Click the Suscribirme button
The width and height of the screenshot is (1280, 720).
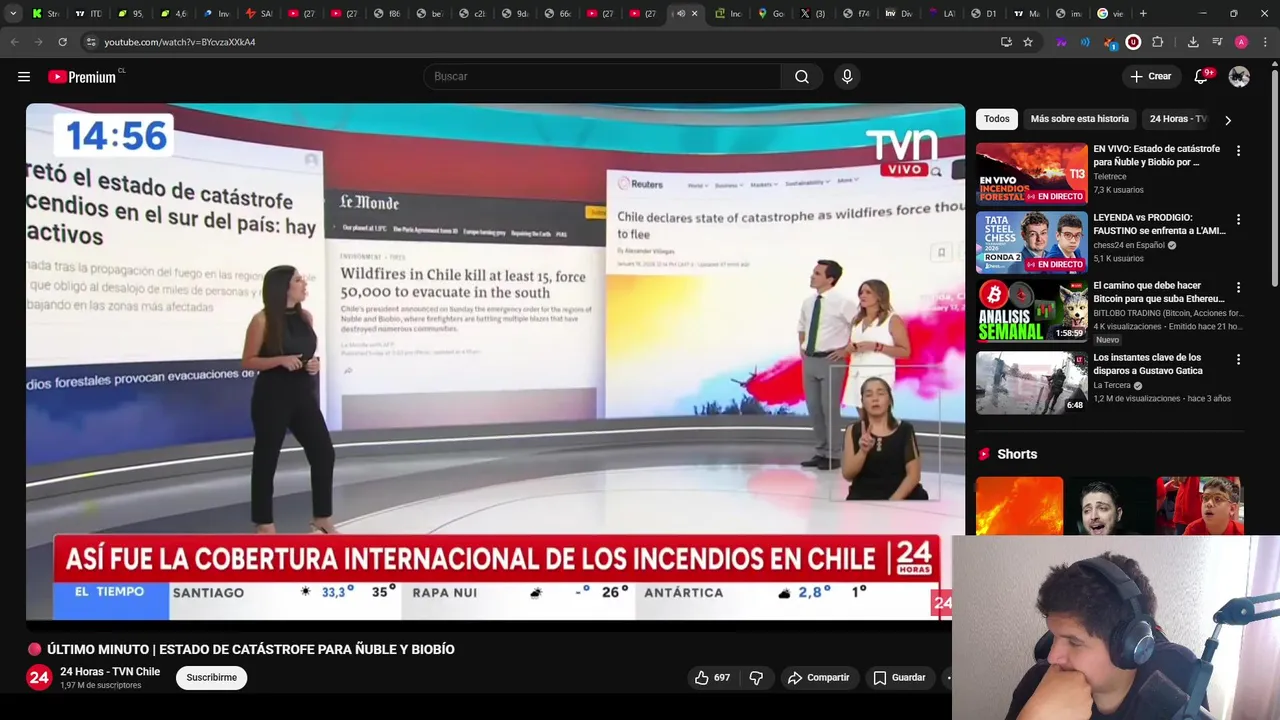(211, 677)
